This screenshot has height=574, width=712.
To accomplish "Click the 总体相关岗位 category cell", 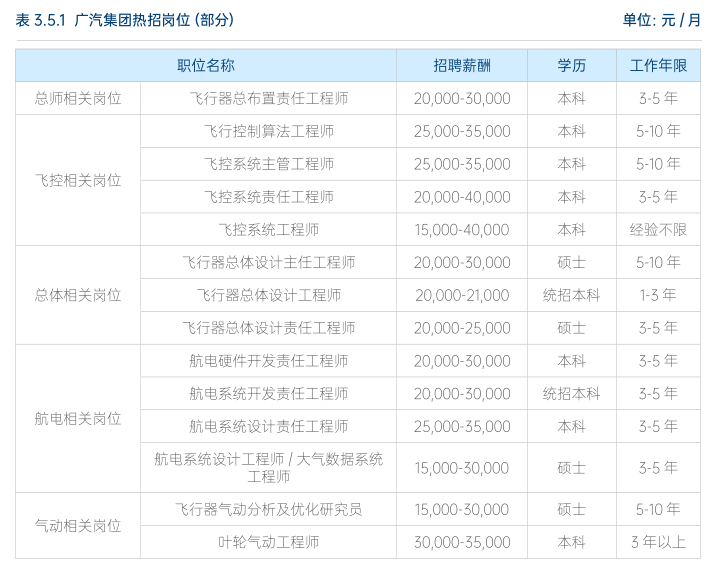I will click(x=78, y=295).
